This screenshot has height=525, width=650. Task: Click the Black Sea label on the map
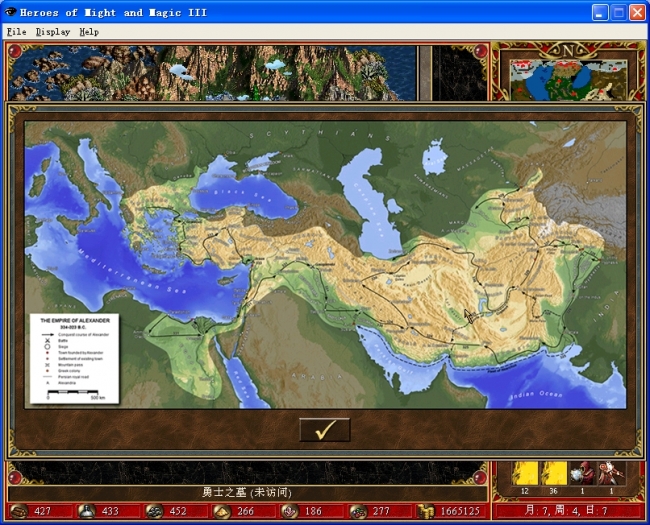[245, 196]
